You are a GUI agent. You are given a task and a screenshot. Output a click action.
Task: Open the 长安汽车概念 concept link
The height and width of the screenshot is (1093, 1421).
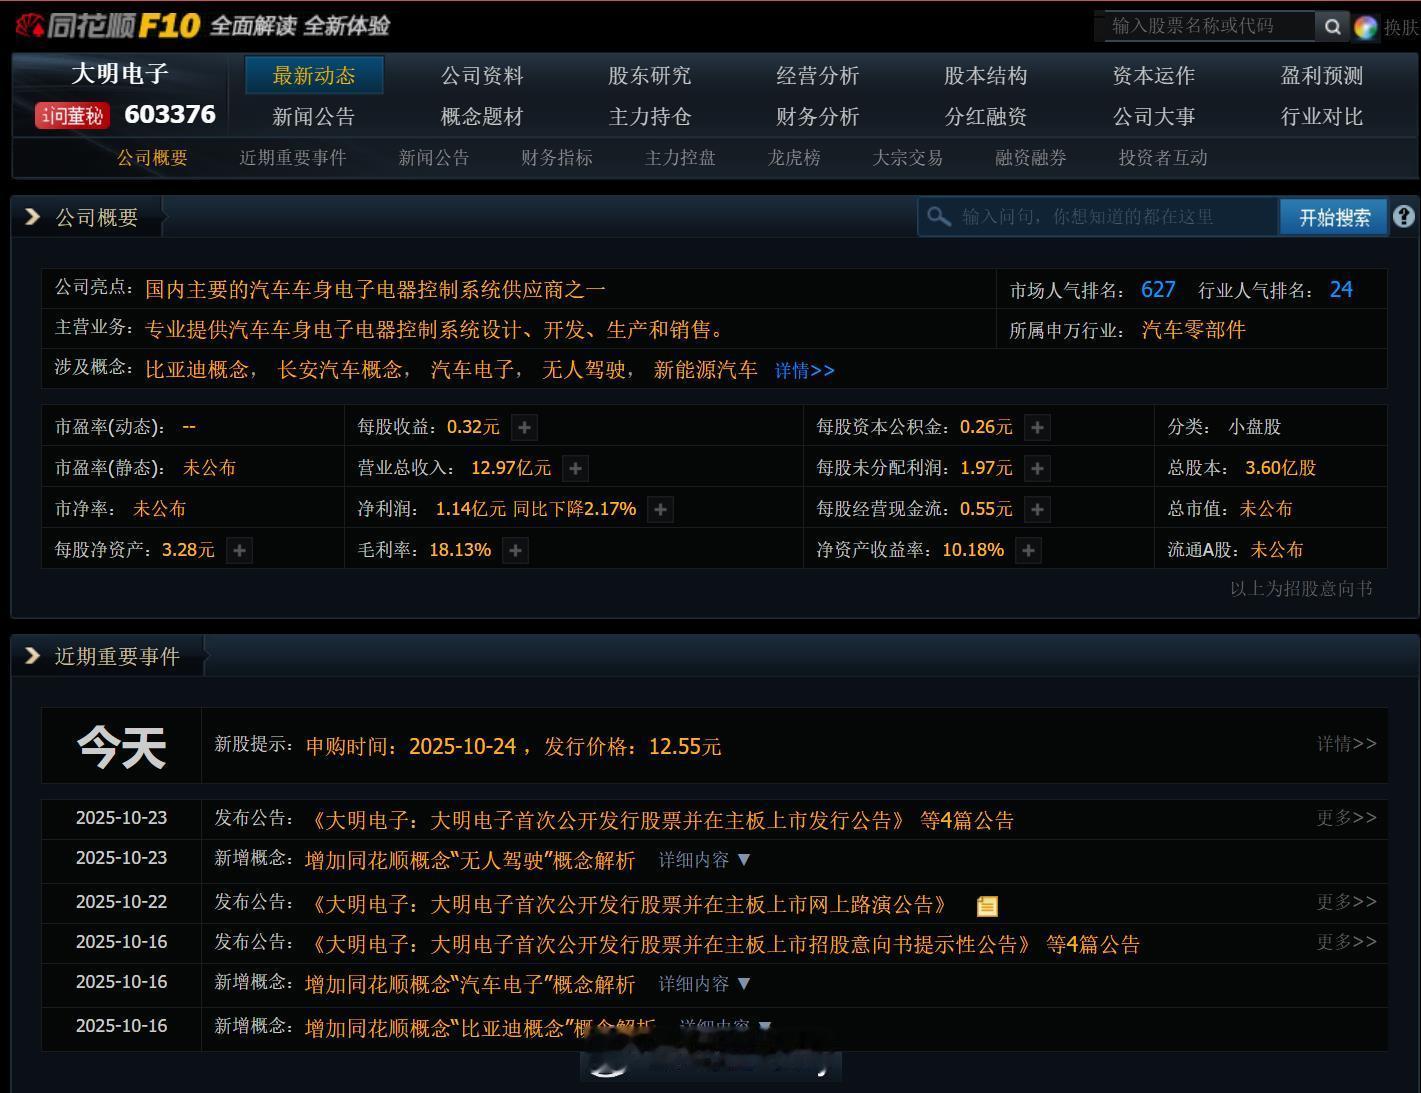(340, 370)
